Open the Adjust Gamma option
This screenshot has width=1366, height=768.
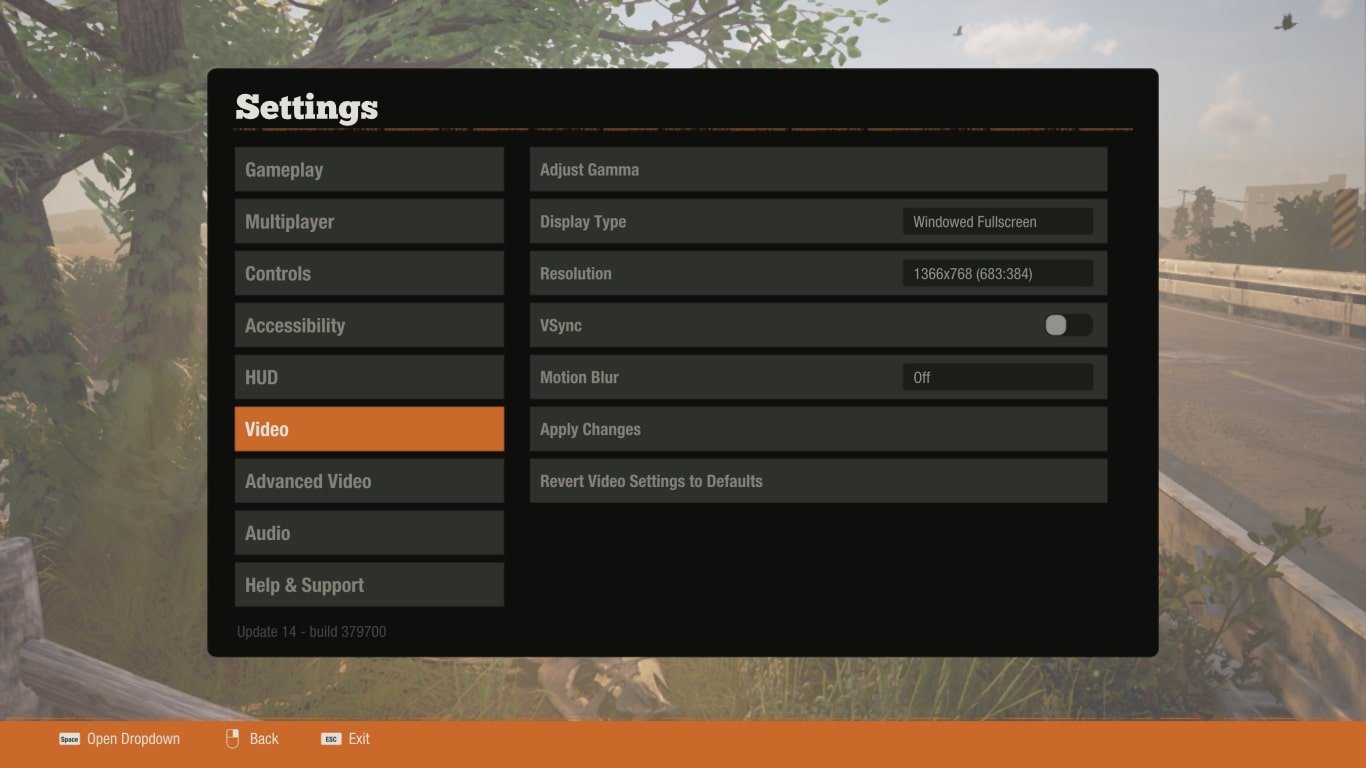[x=817, y=170]
